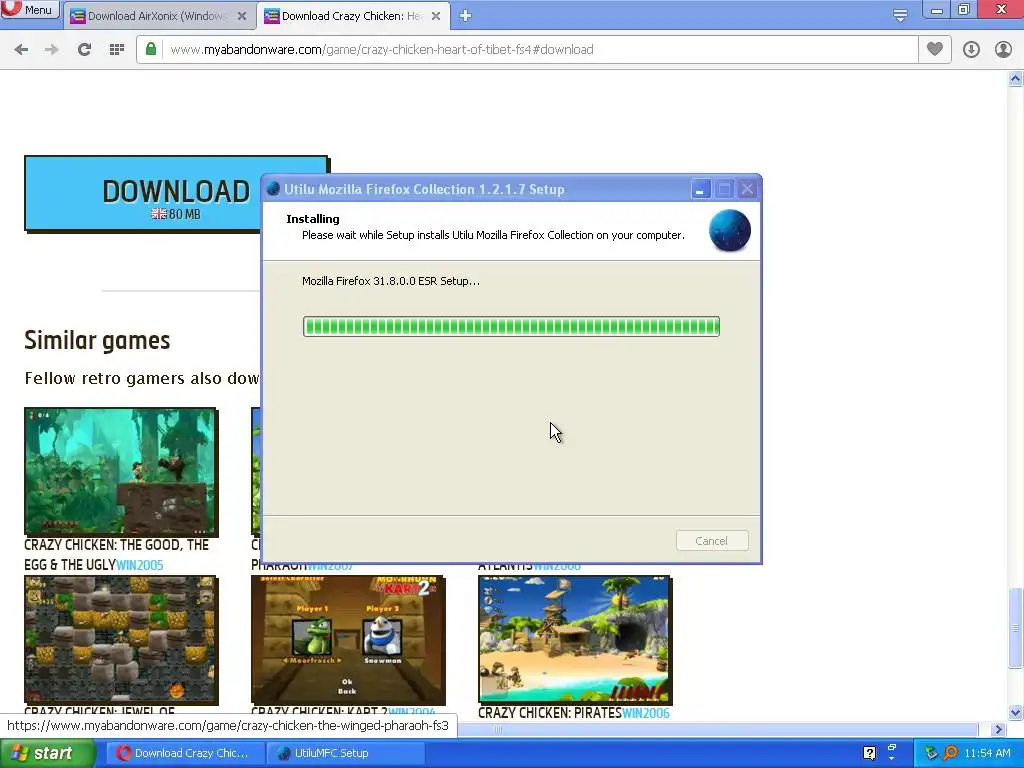
Task: Click the Mozilla Firefox 31.8.0.0 ESR Setup text
Action: [x=391, y=281]
